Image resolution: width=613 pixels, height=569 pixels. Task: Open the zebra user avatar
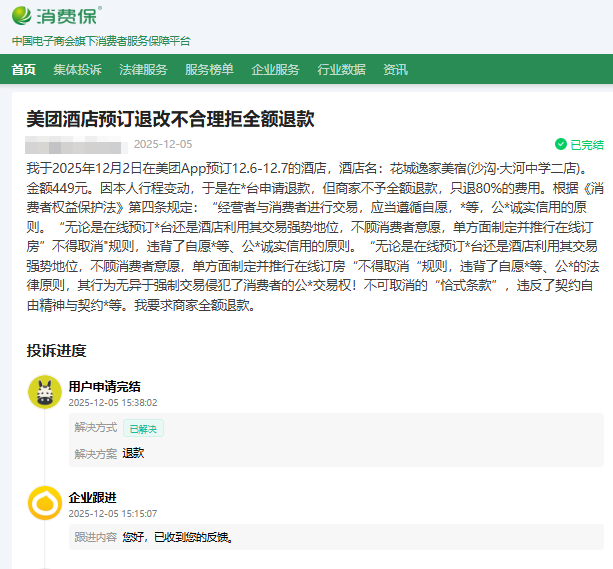pos(44,392)
